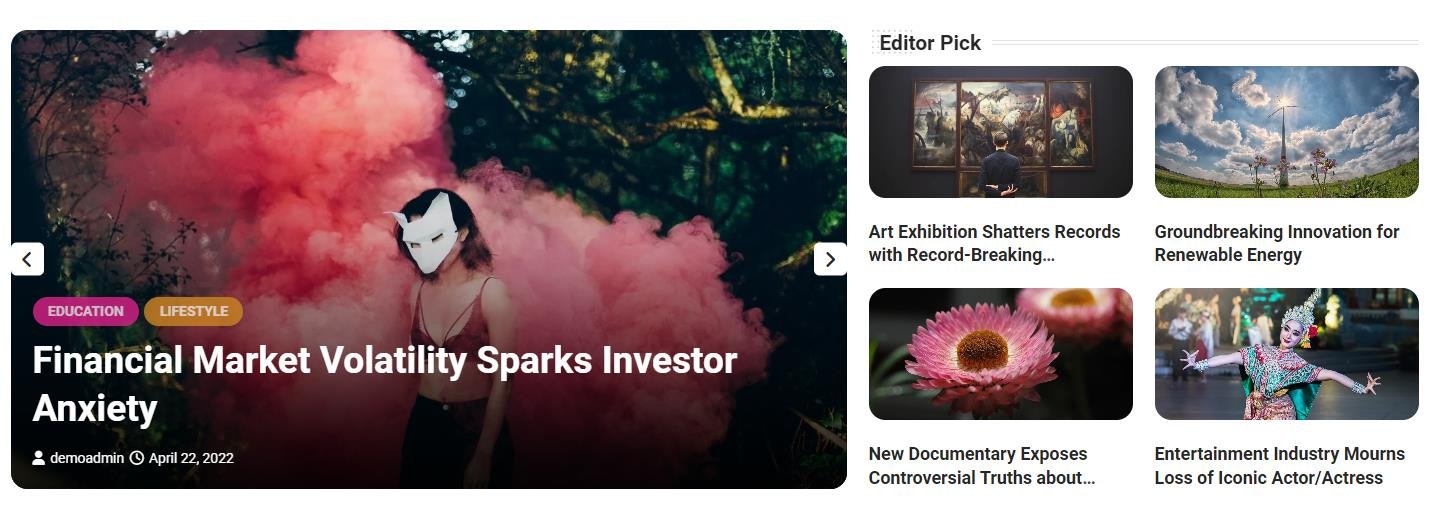Read Groundbreaking Innovation for Renewable Energy article
The width and height of the screenshot is (1431, 518).
tap(1277, 243)
